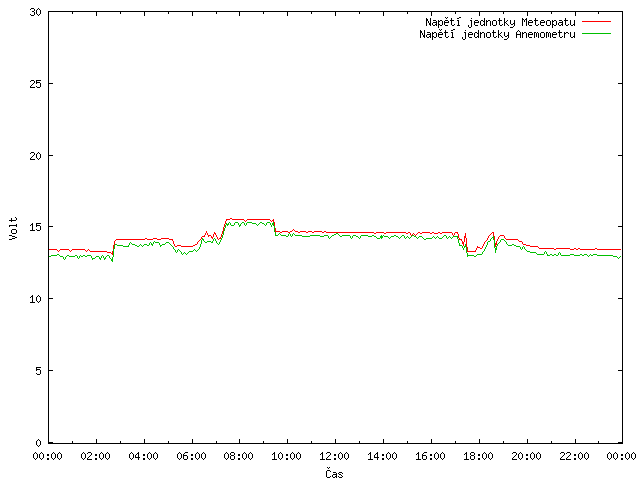Click the legend entry 'Napětí jednotky Anemometru'
The width and height of the screenshot is (640, 480).
click(497, 34)
